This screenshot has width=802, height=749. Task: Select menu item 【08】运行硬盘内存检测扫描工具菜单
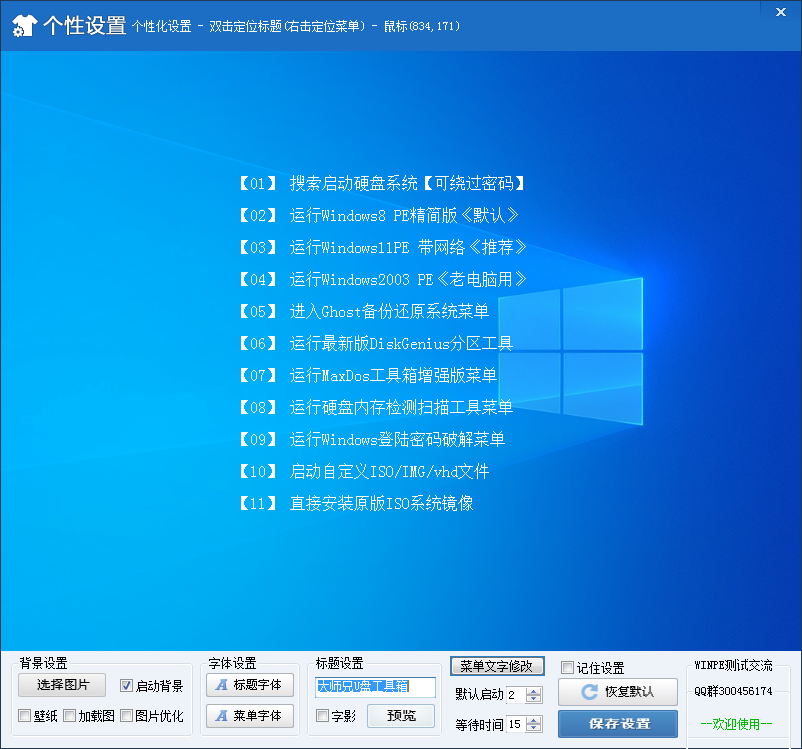point(376,407)
